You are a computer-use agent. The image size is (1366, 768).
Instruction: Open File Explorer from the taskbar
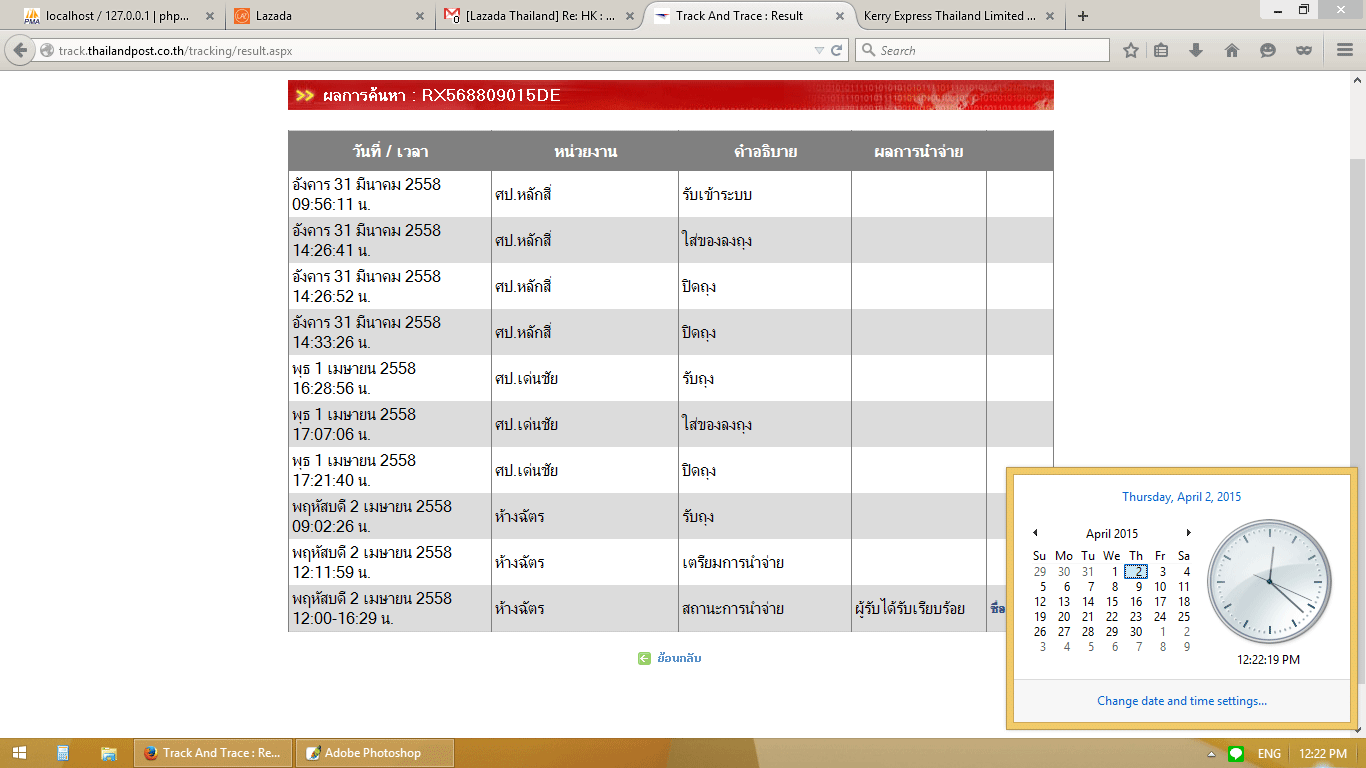[108, 753]
